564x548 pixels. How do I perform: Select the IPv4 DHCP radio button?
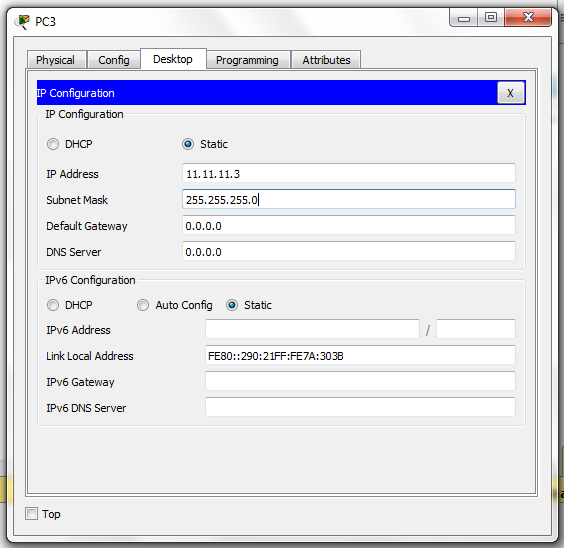click(x=53, y=144)
